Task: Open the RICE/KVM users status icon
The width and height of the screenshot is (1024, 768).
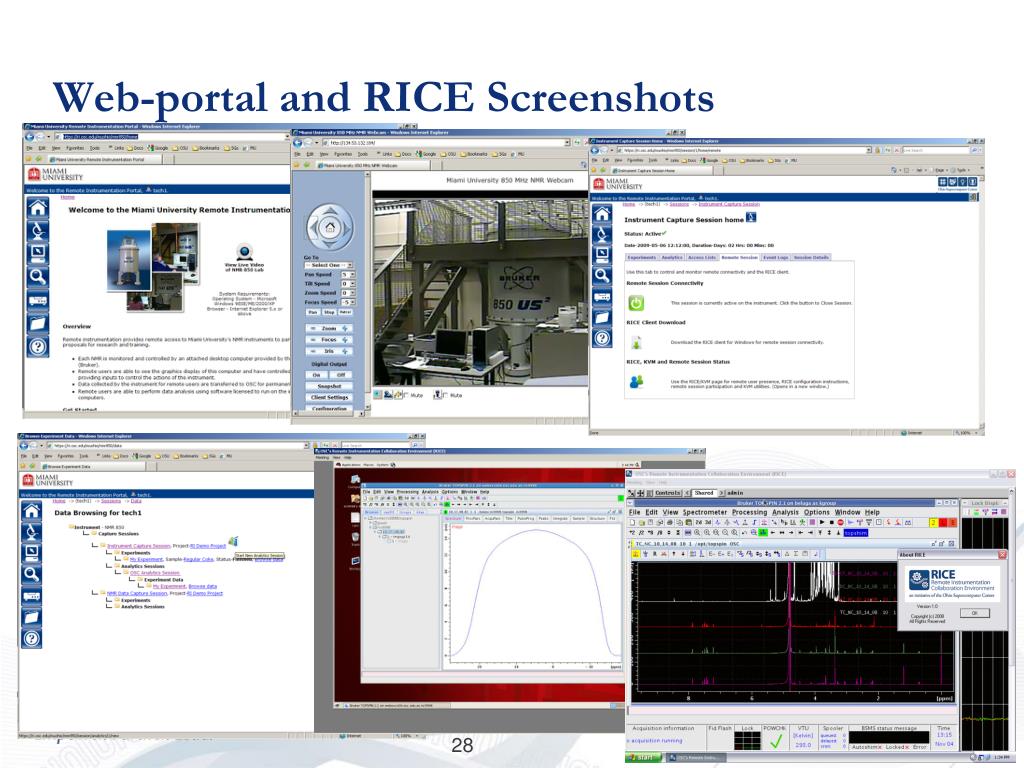Action: click(x=636, y=382)
